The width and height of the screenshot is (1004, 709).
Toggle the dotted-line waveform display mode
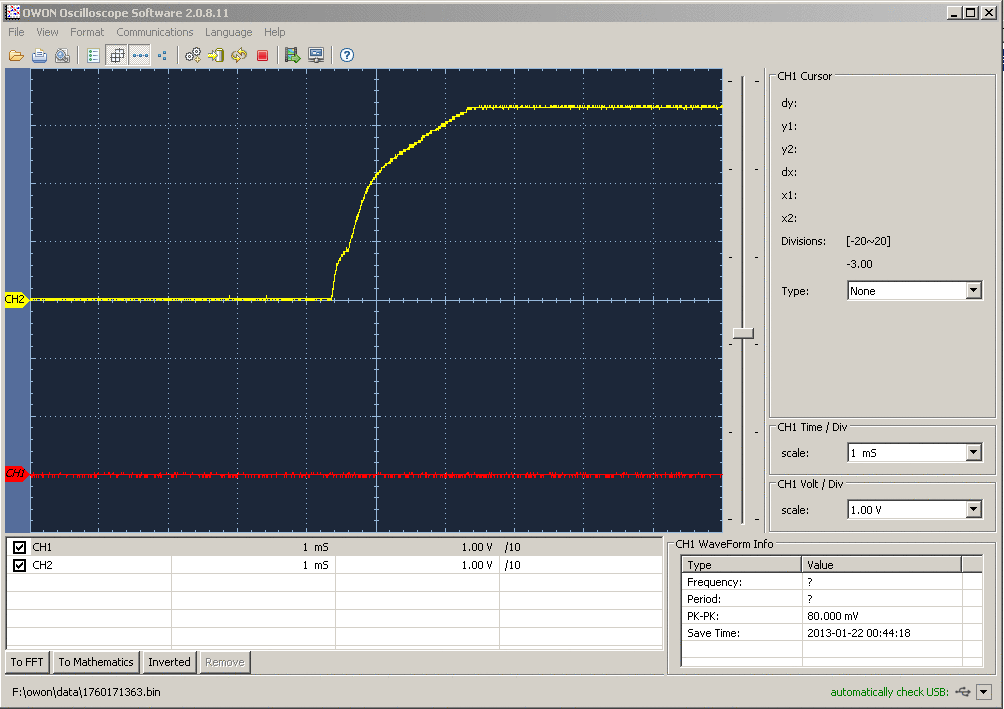tap(140, 56)
